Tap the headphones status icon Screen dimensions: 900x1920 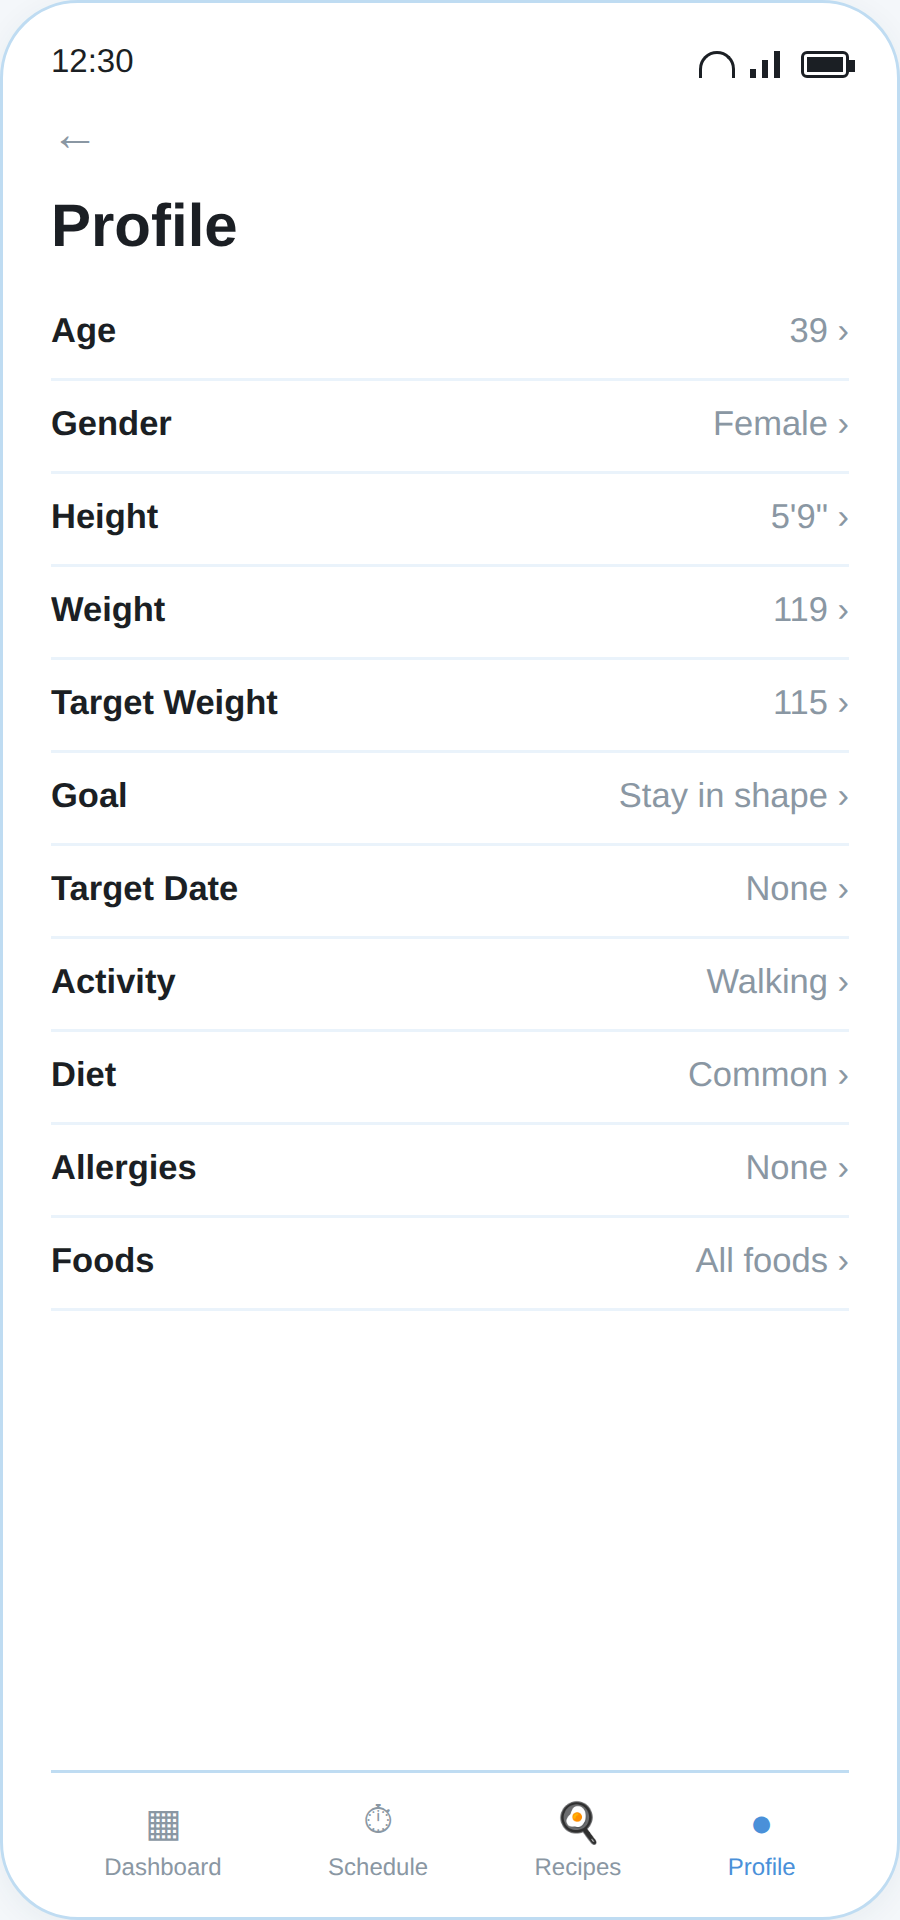(x=717, y=65)
